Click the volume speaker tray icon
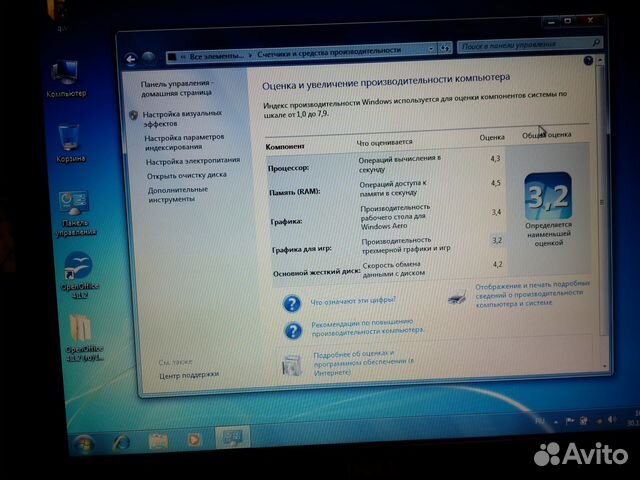The width and height of the screenshot is (640, 480). pyautogui.click(x=611, y=420)
